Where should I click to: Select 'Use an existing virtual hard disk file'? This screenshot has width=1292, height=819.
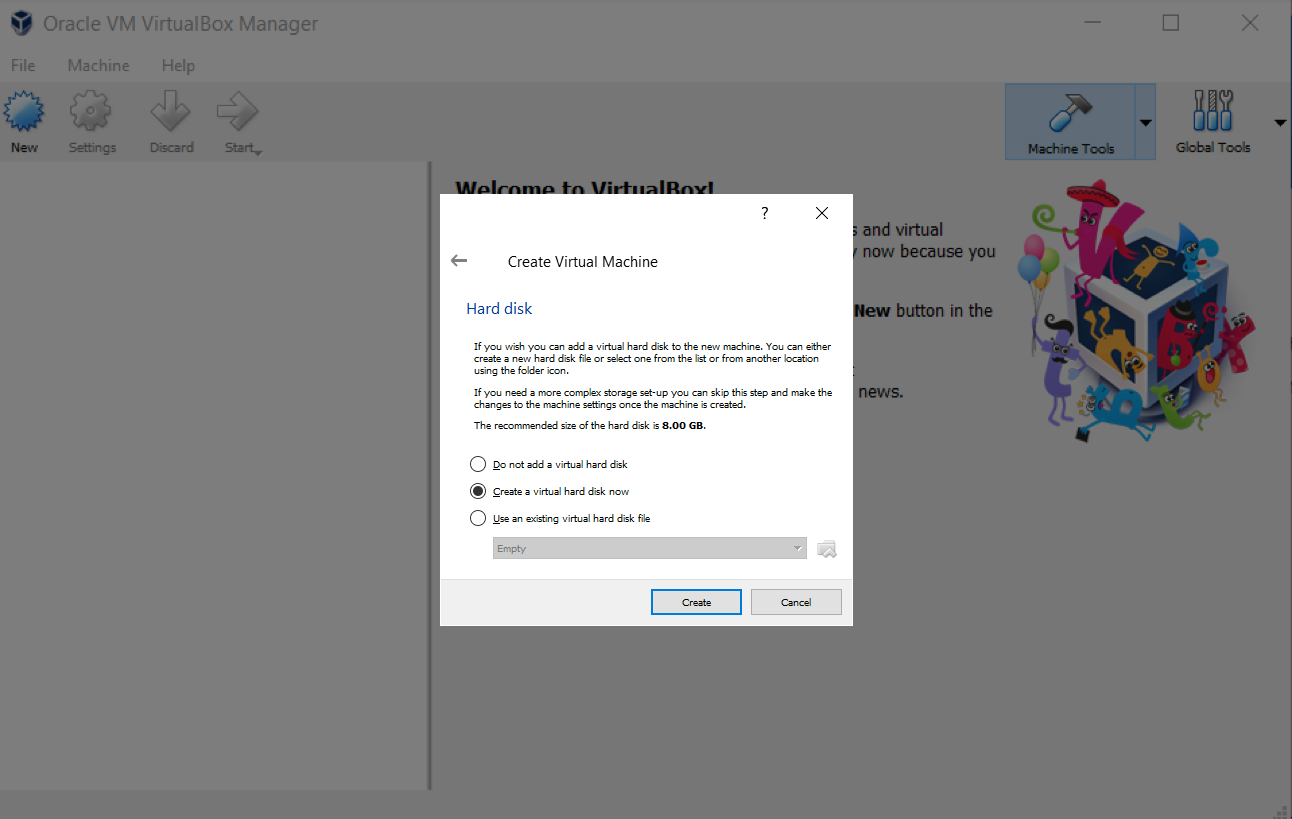click(560, 518)
